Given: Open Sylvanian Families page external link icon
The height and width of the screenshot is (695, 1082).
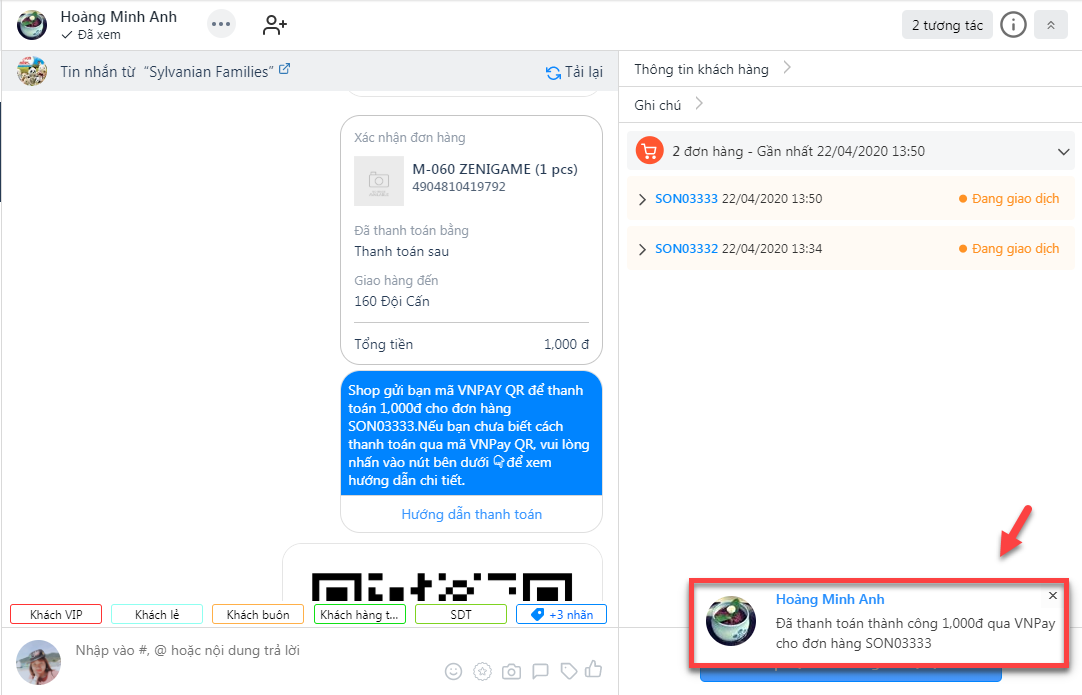Looking at the screenshot, I should point(284,69).
